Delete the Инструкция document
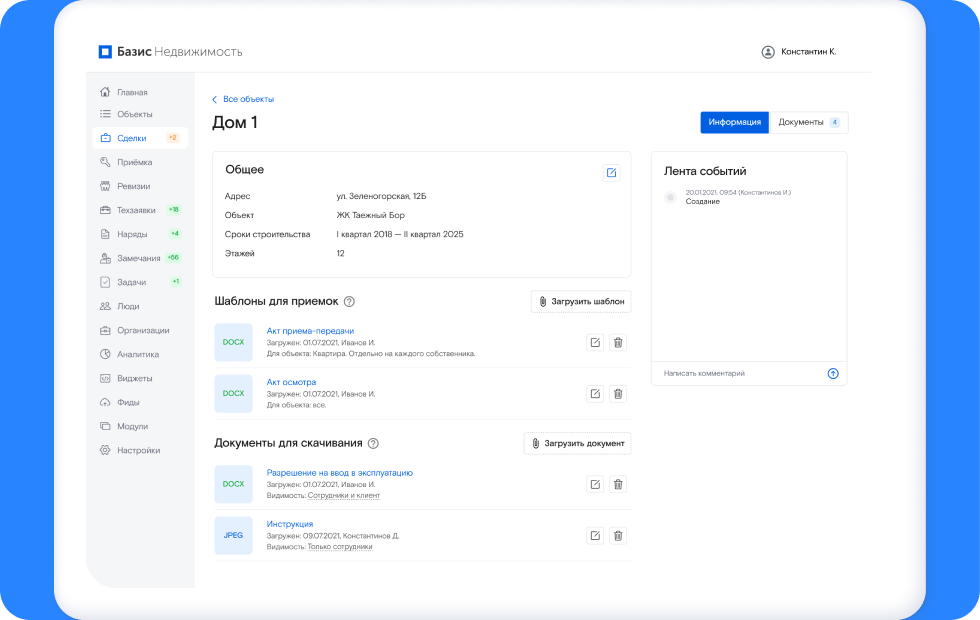 pyautogui.click(x=618, y=536)
